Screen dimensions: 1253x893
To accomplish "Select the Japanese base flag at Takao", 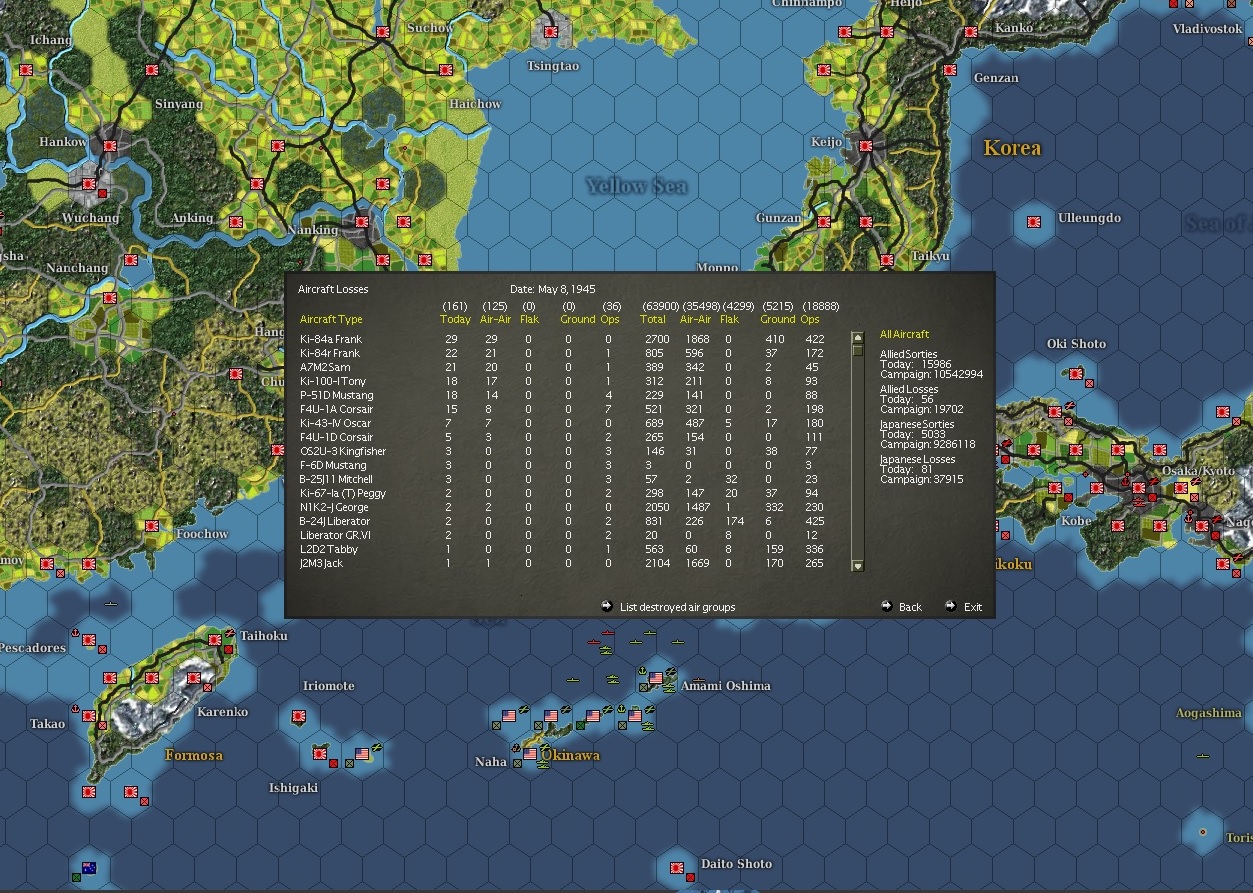I will coord(88,716).
